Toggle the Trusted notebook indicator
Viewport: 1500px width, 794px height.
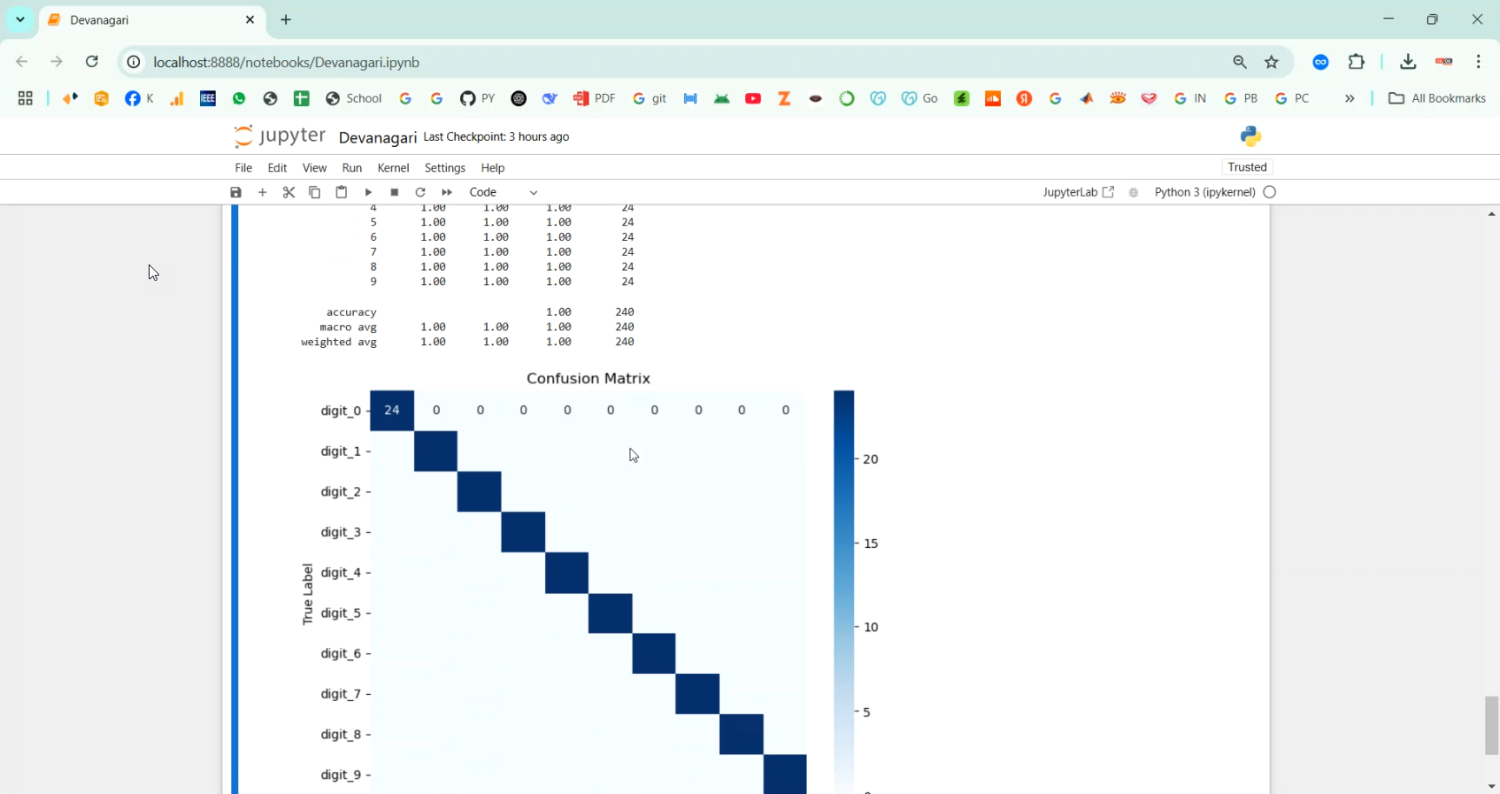pos(1247,167)
